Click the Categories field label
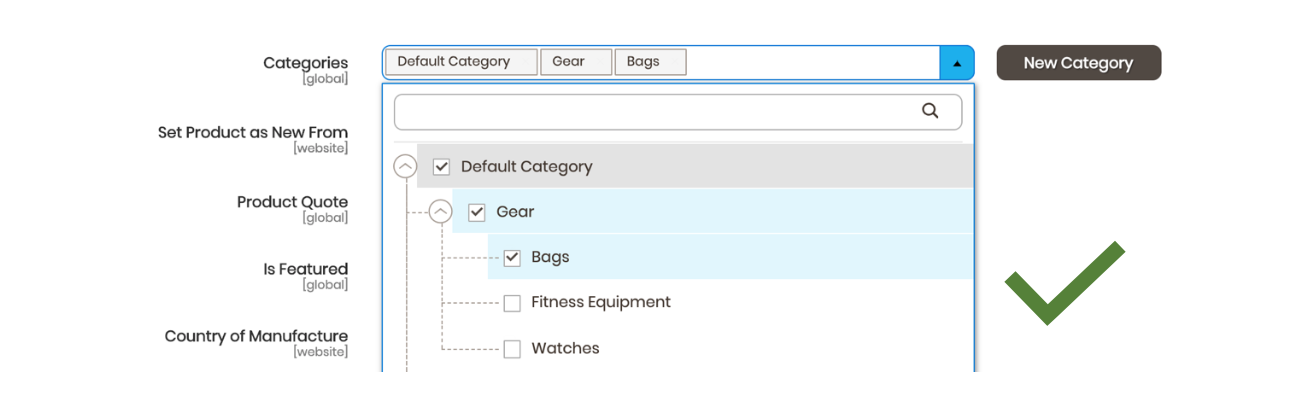1308x416 pixels. (306, 63)
